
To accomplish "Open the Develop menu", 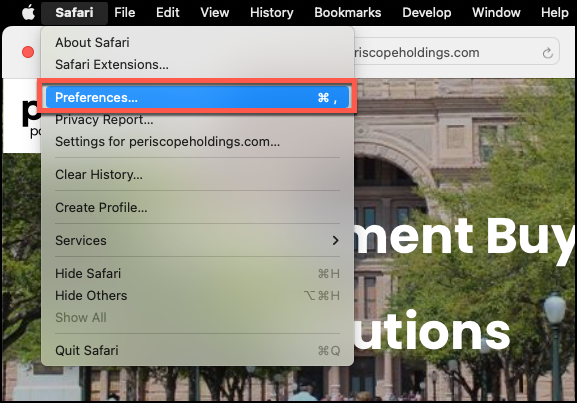I will point(427,13).
